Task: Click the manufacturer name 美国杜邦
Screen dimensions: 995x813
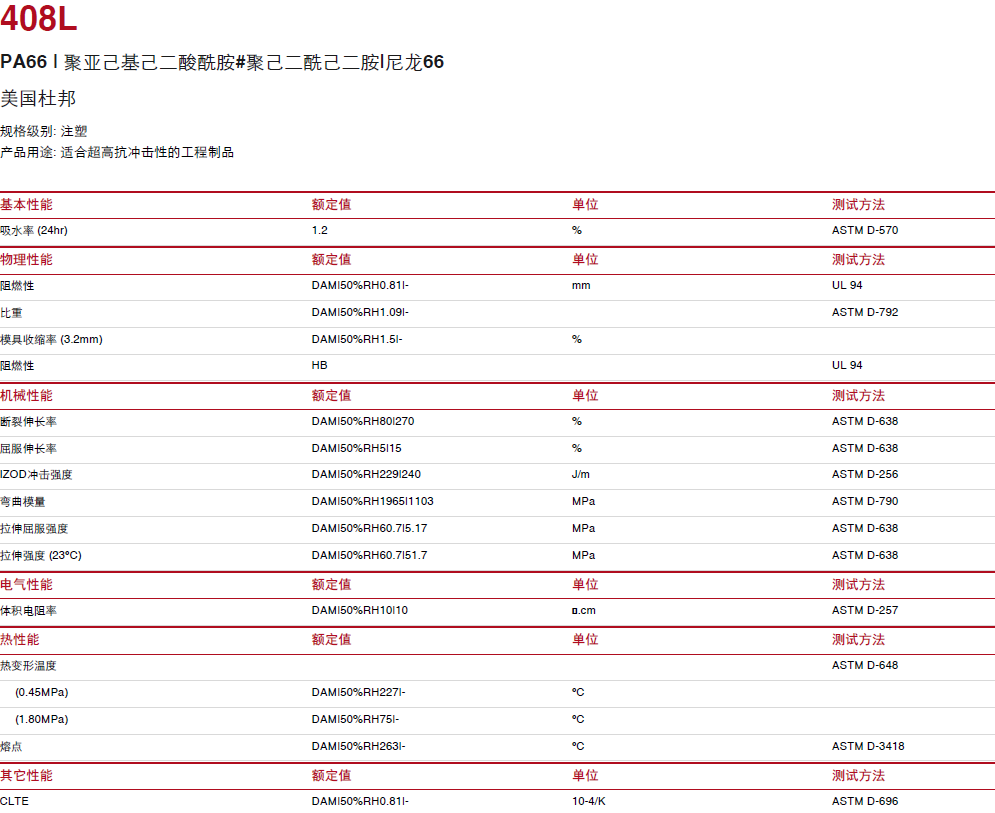Action: pyautogui.click(x=38, y=98)
